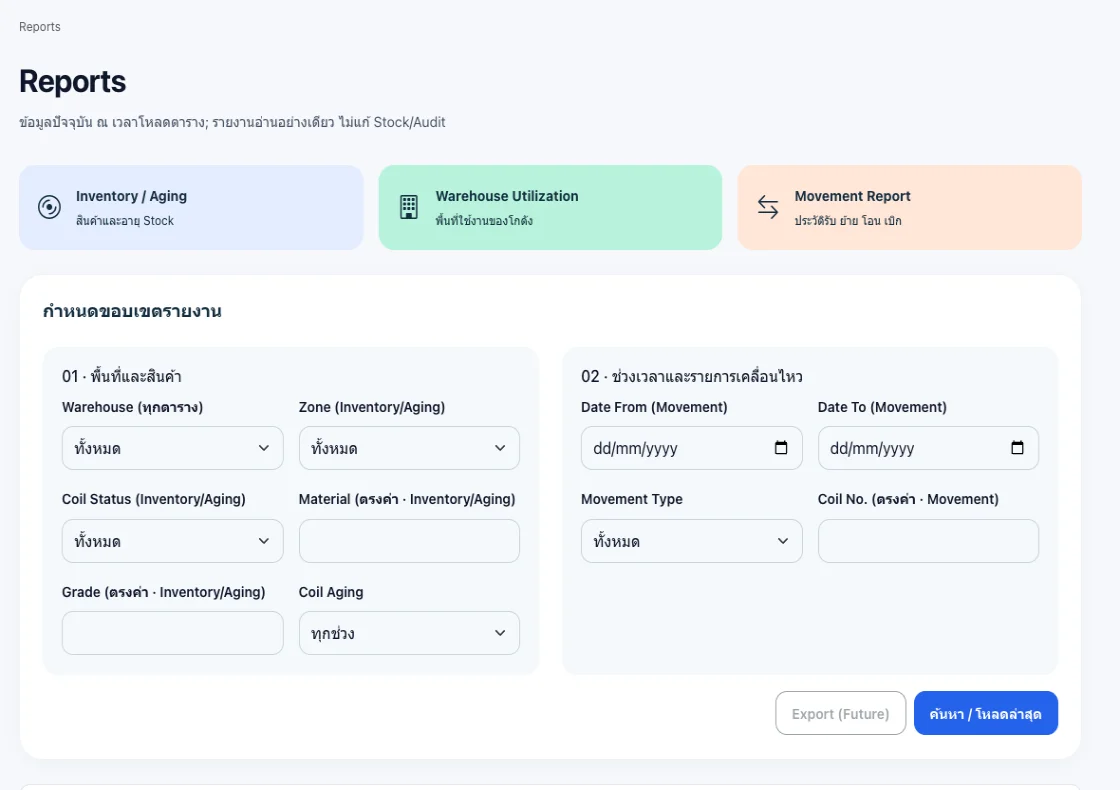Open calendar picker for Date From

point(781,448)
